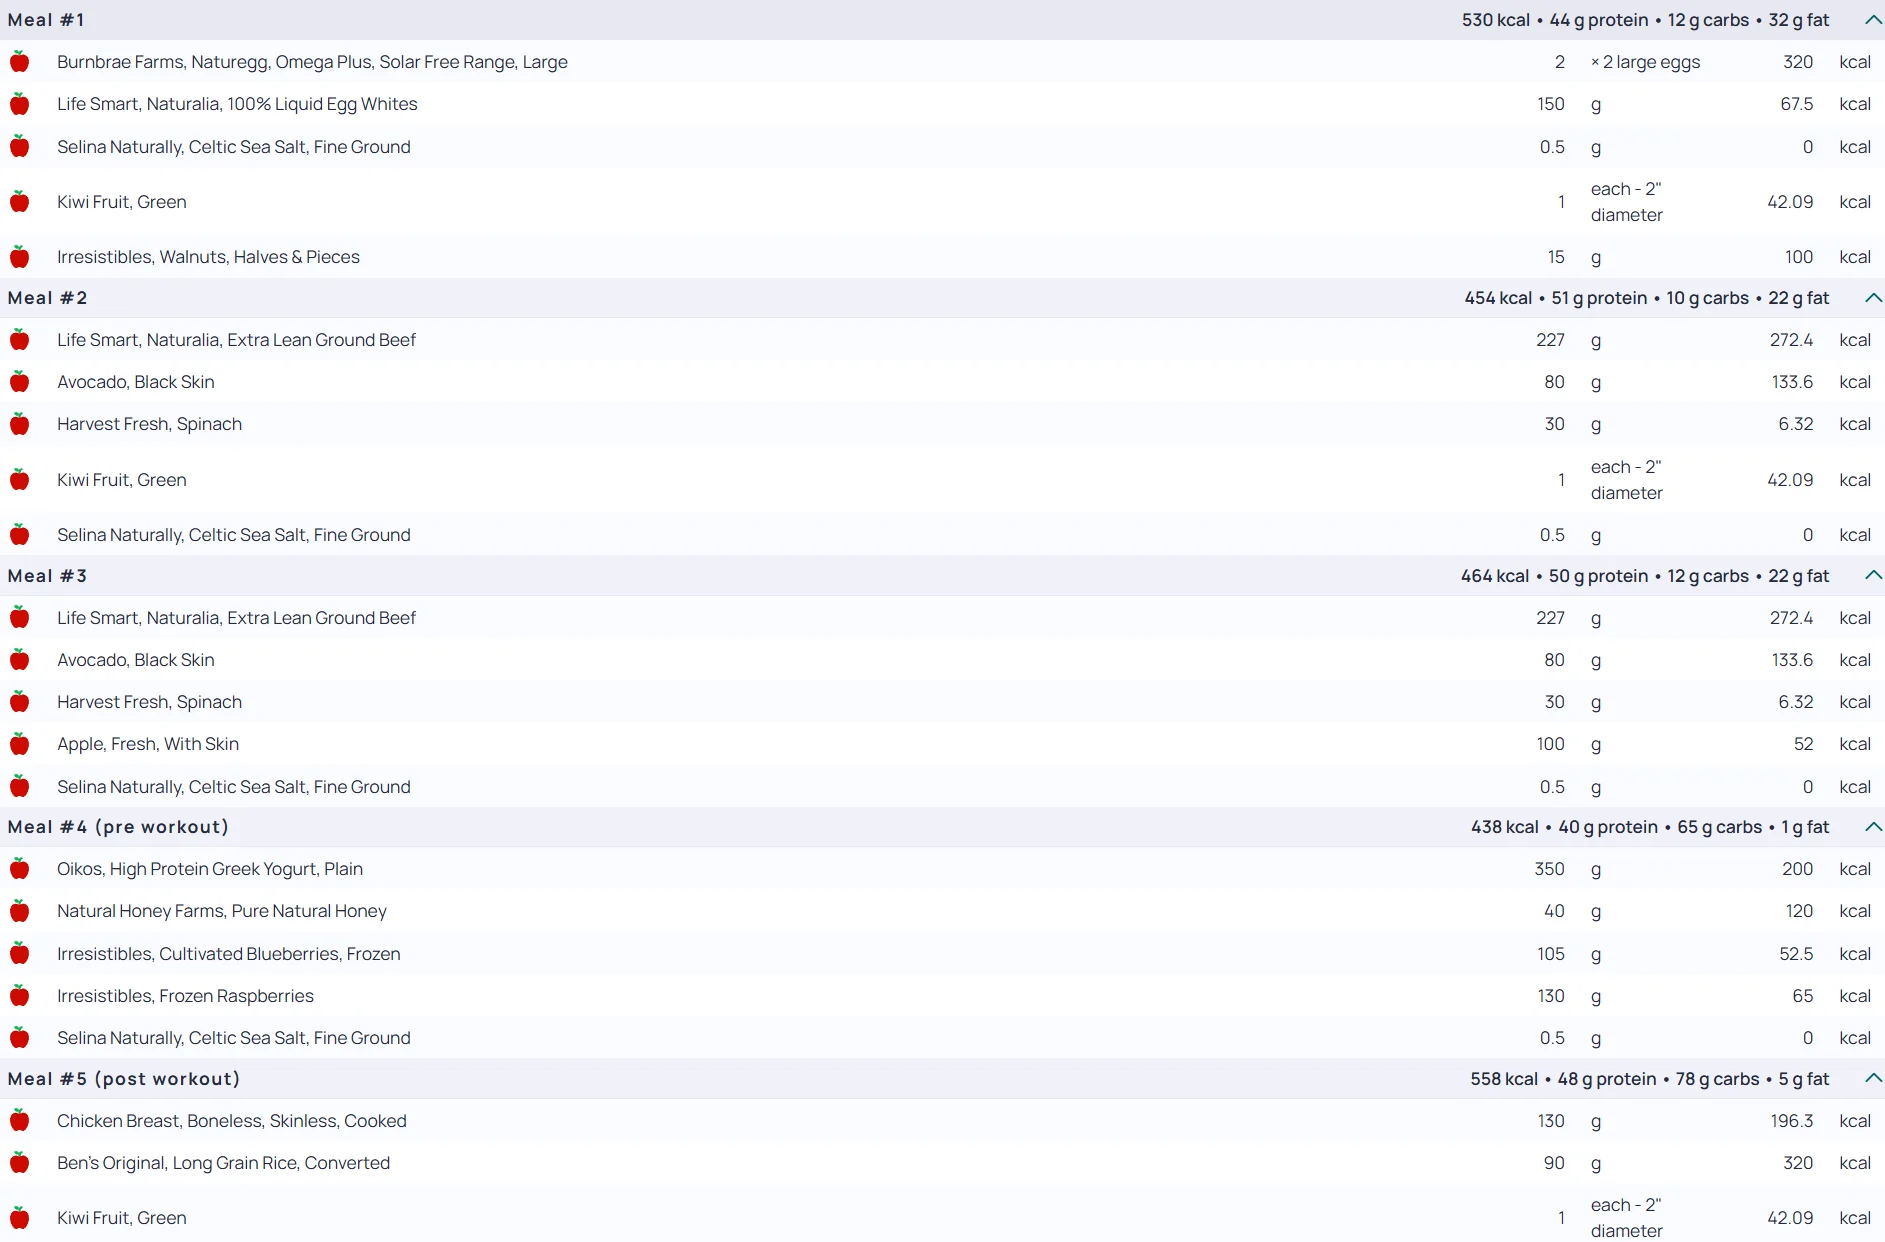1885x1242 pixels.
Task: Click the apple icon next to Frozen Raspberries
Action: pos(19,996)
